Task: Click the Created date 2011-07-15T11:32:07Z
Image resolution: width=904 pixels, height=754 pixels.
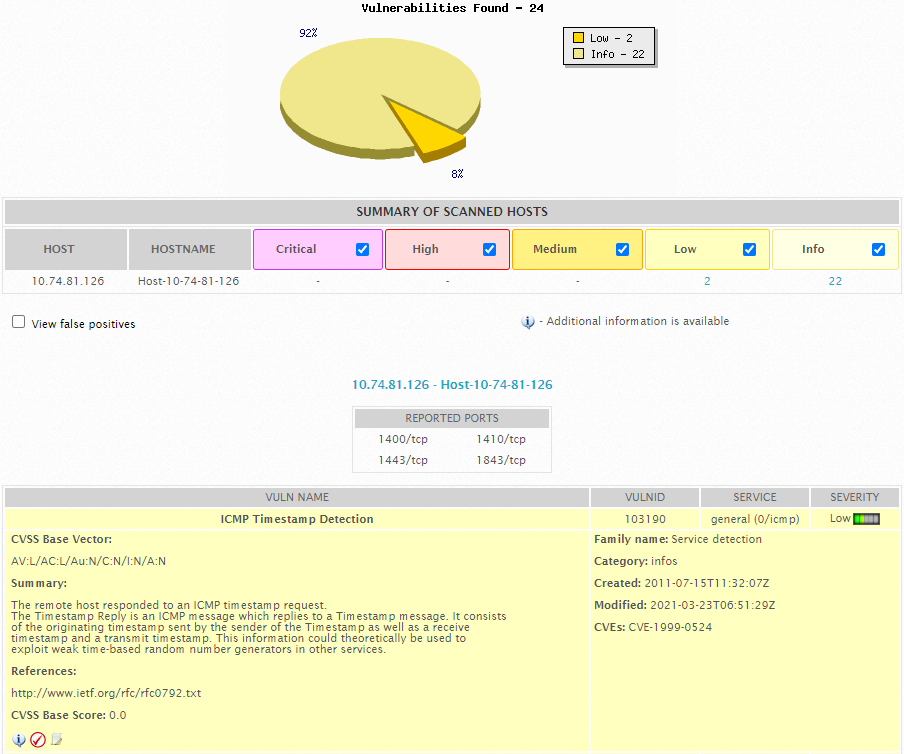Action: click(707, 583)
